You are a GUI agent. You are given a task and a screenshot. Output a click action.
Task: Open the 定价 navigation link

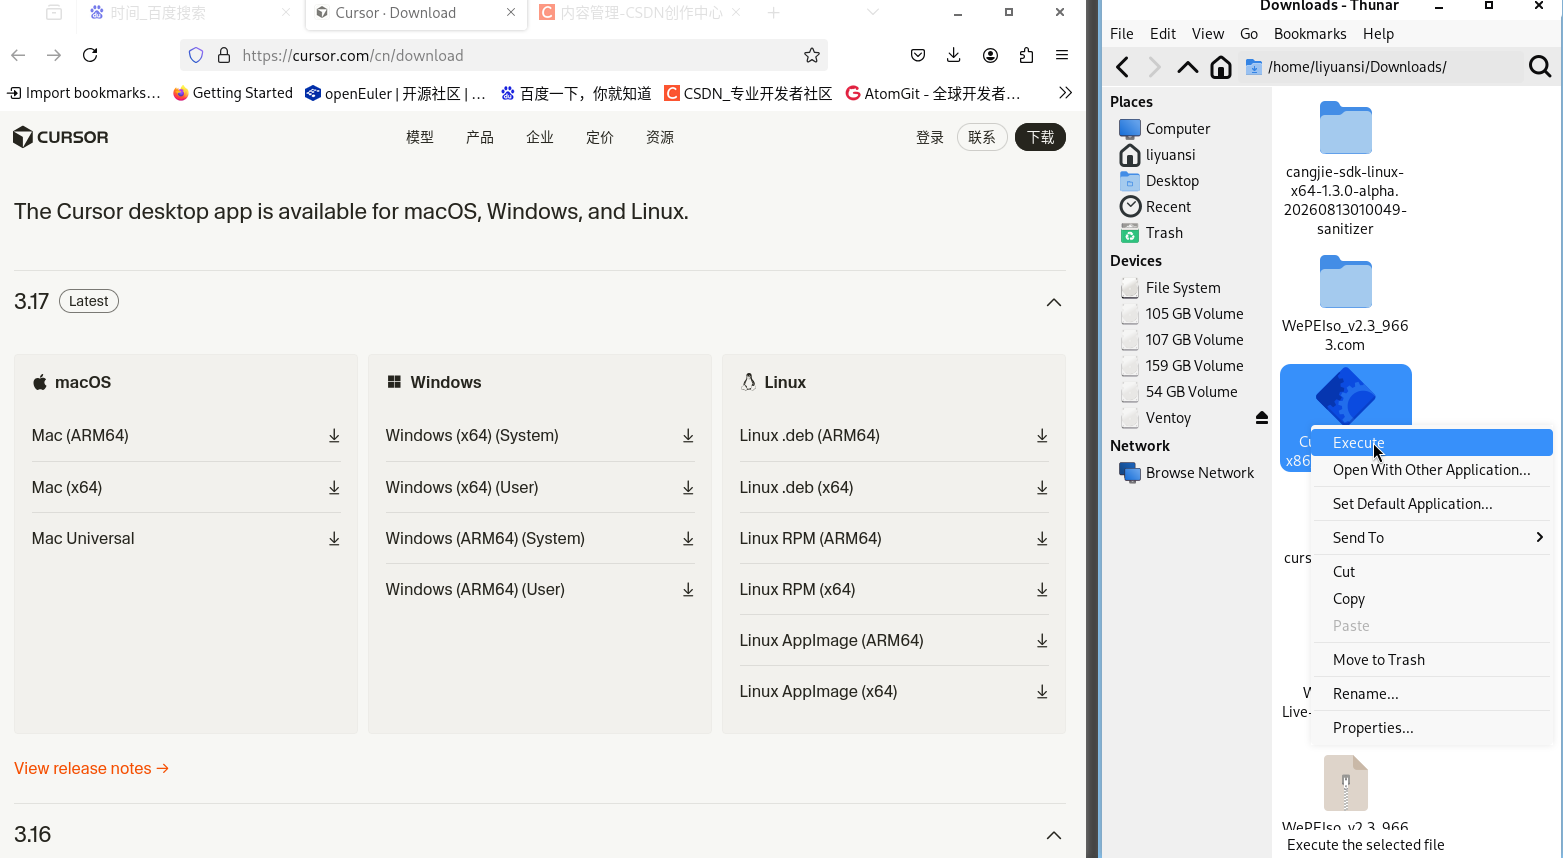(600, 137)
